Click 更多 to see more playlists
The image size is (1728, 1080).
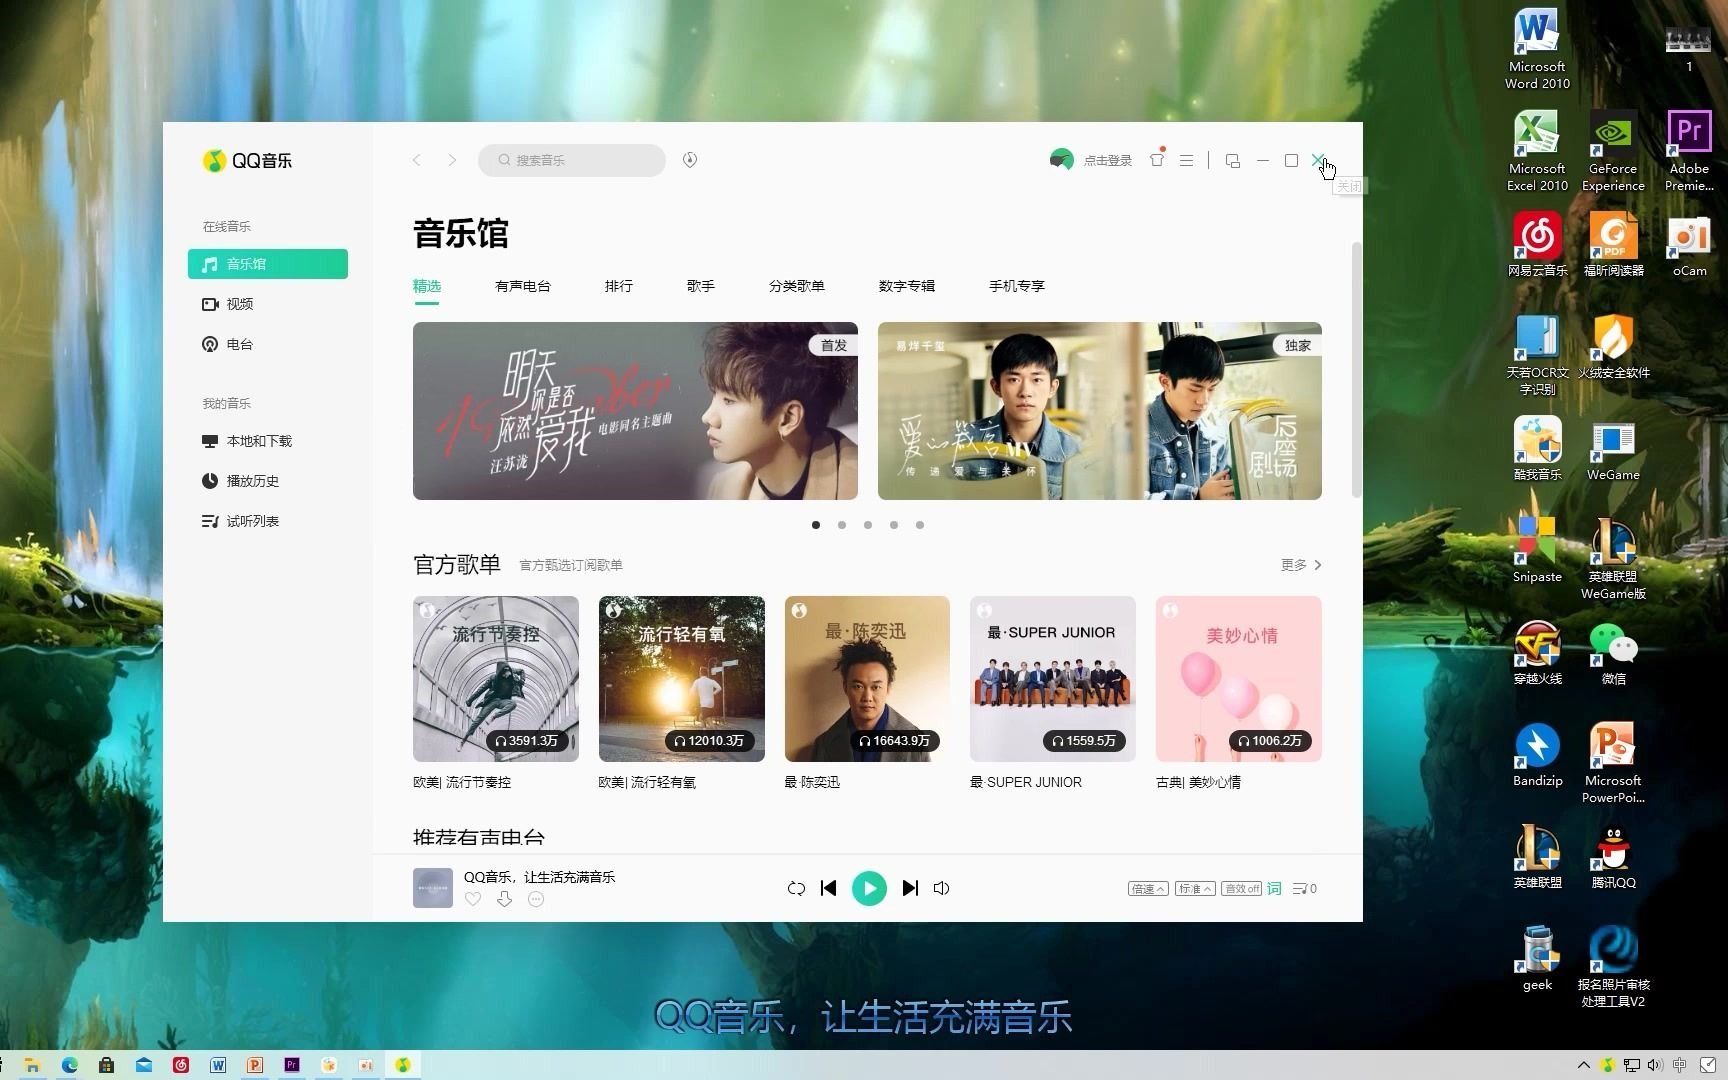(x=1301, y=565)
